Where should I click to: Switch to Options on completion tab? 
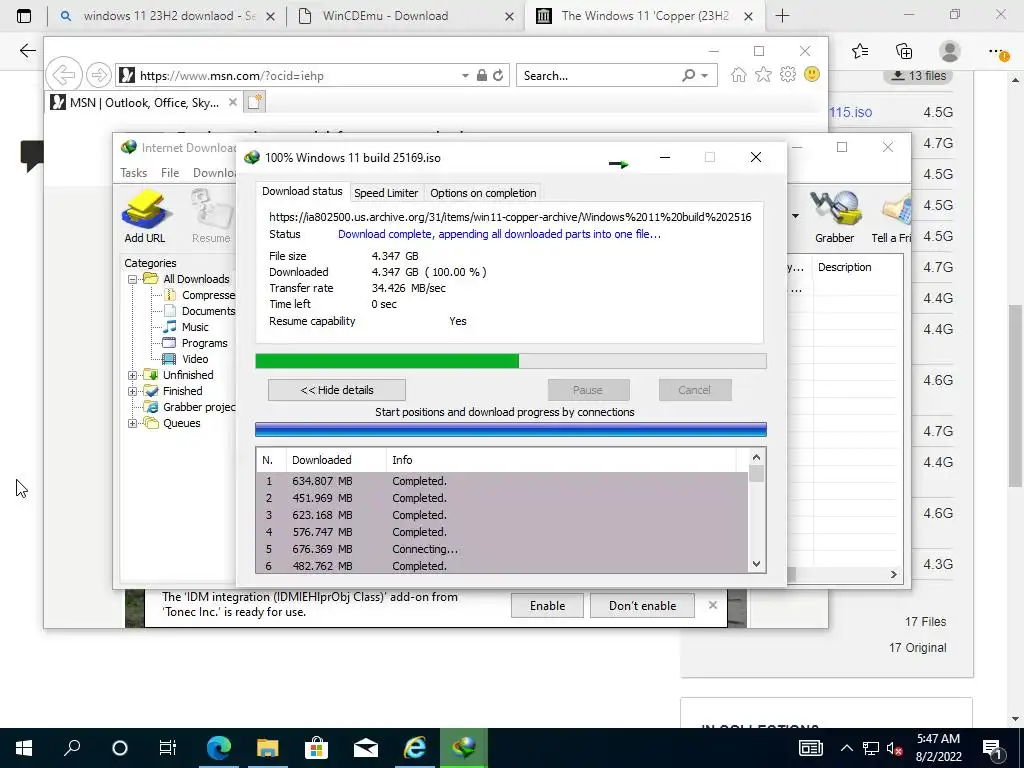(483, 193)
